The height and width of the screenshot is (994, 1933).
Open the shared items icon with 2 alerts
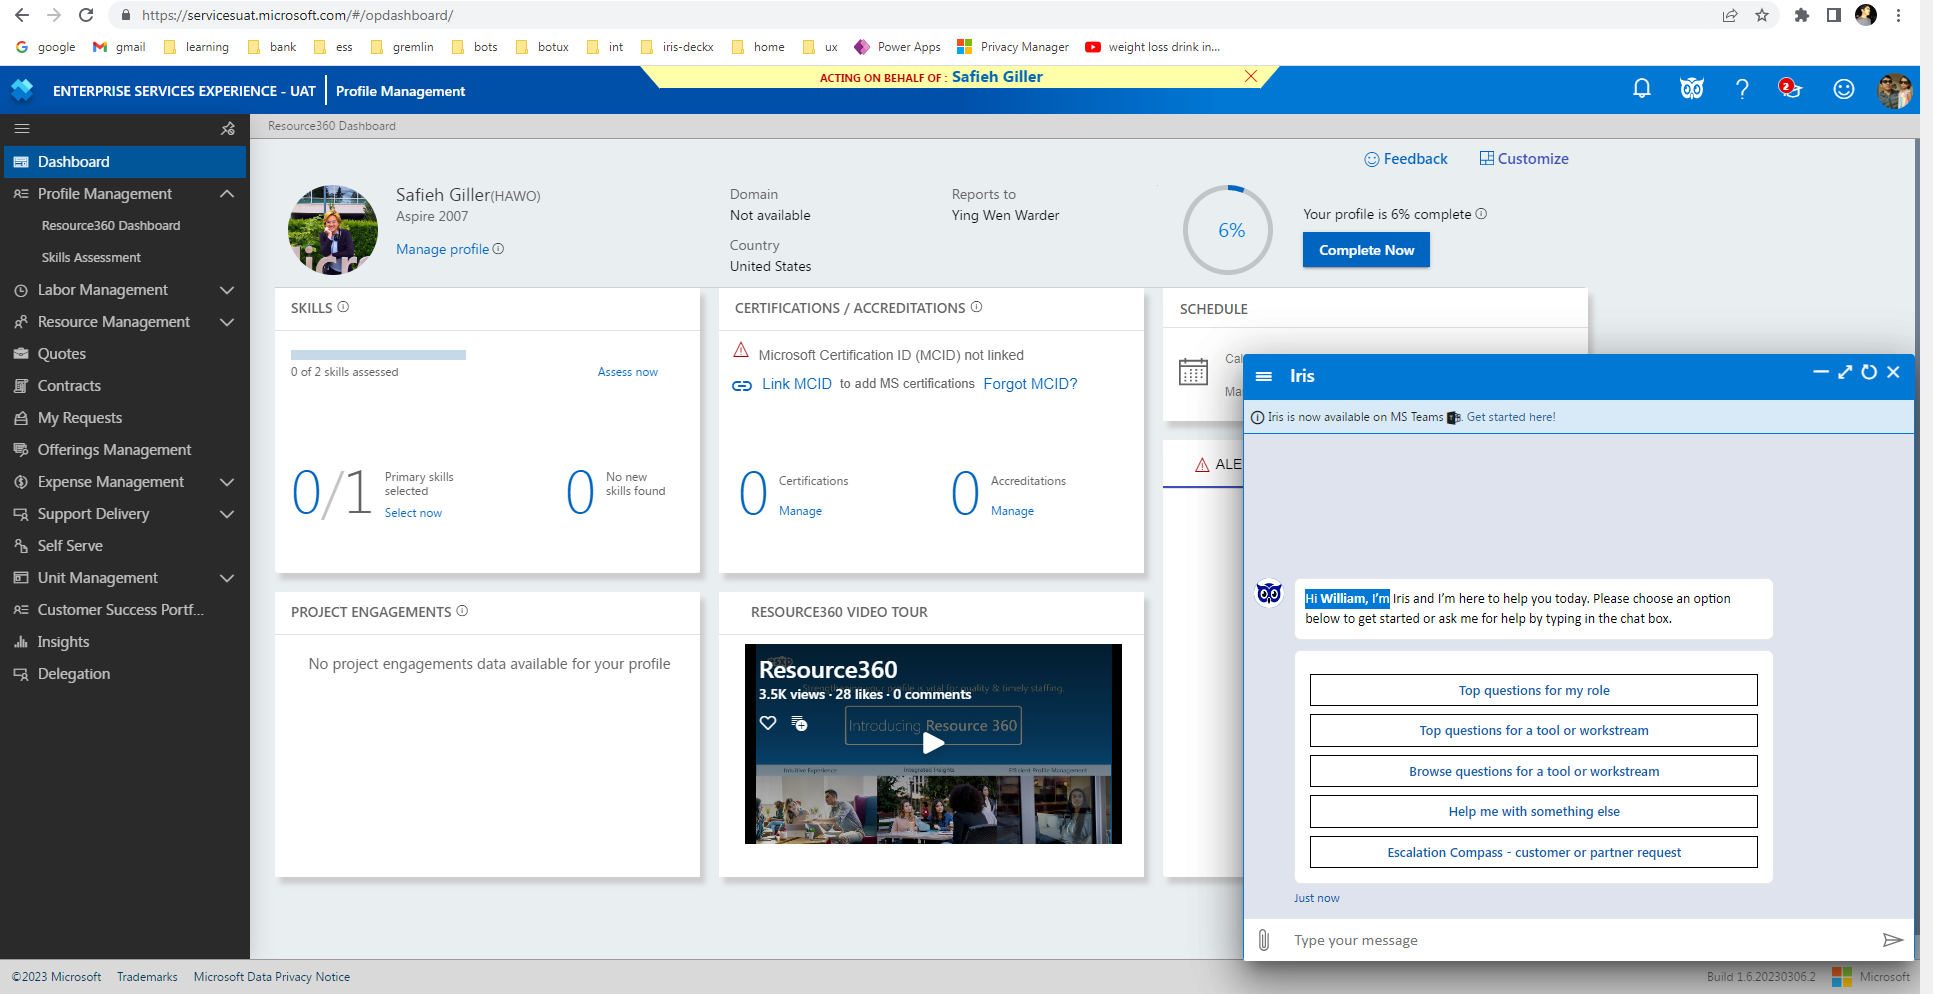point(1791,89)
